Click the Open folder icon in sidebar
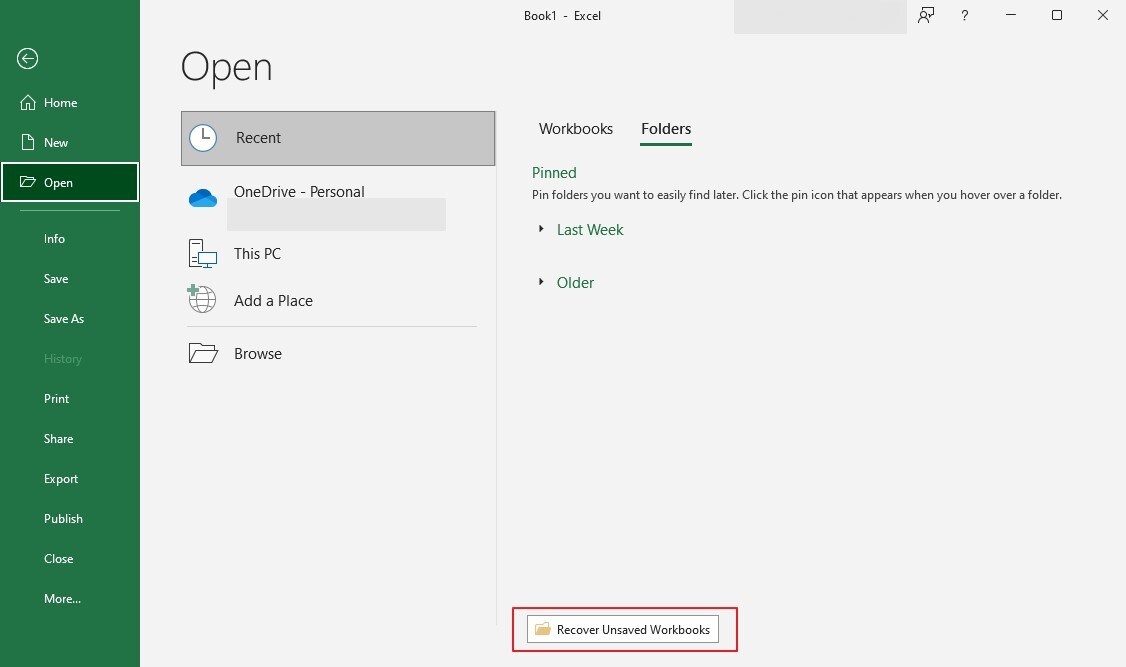The image size is (1126, 667). coord(28,182)
